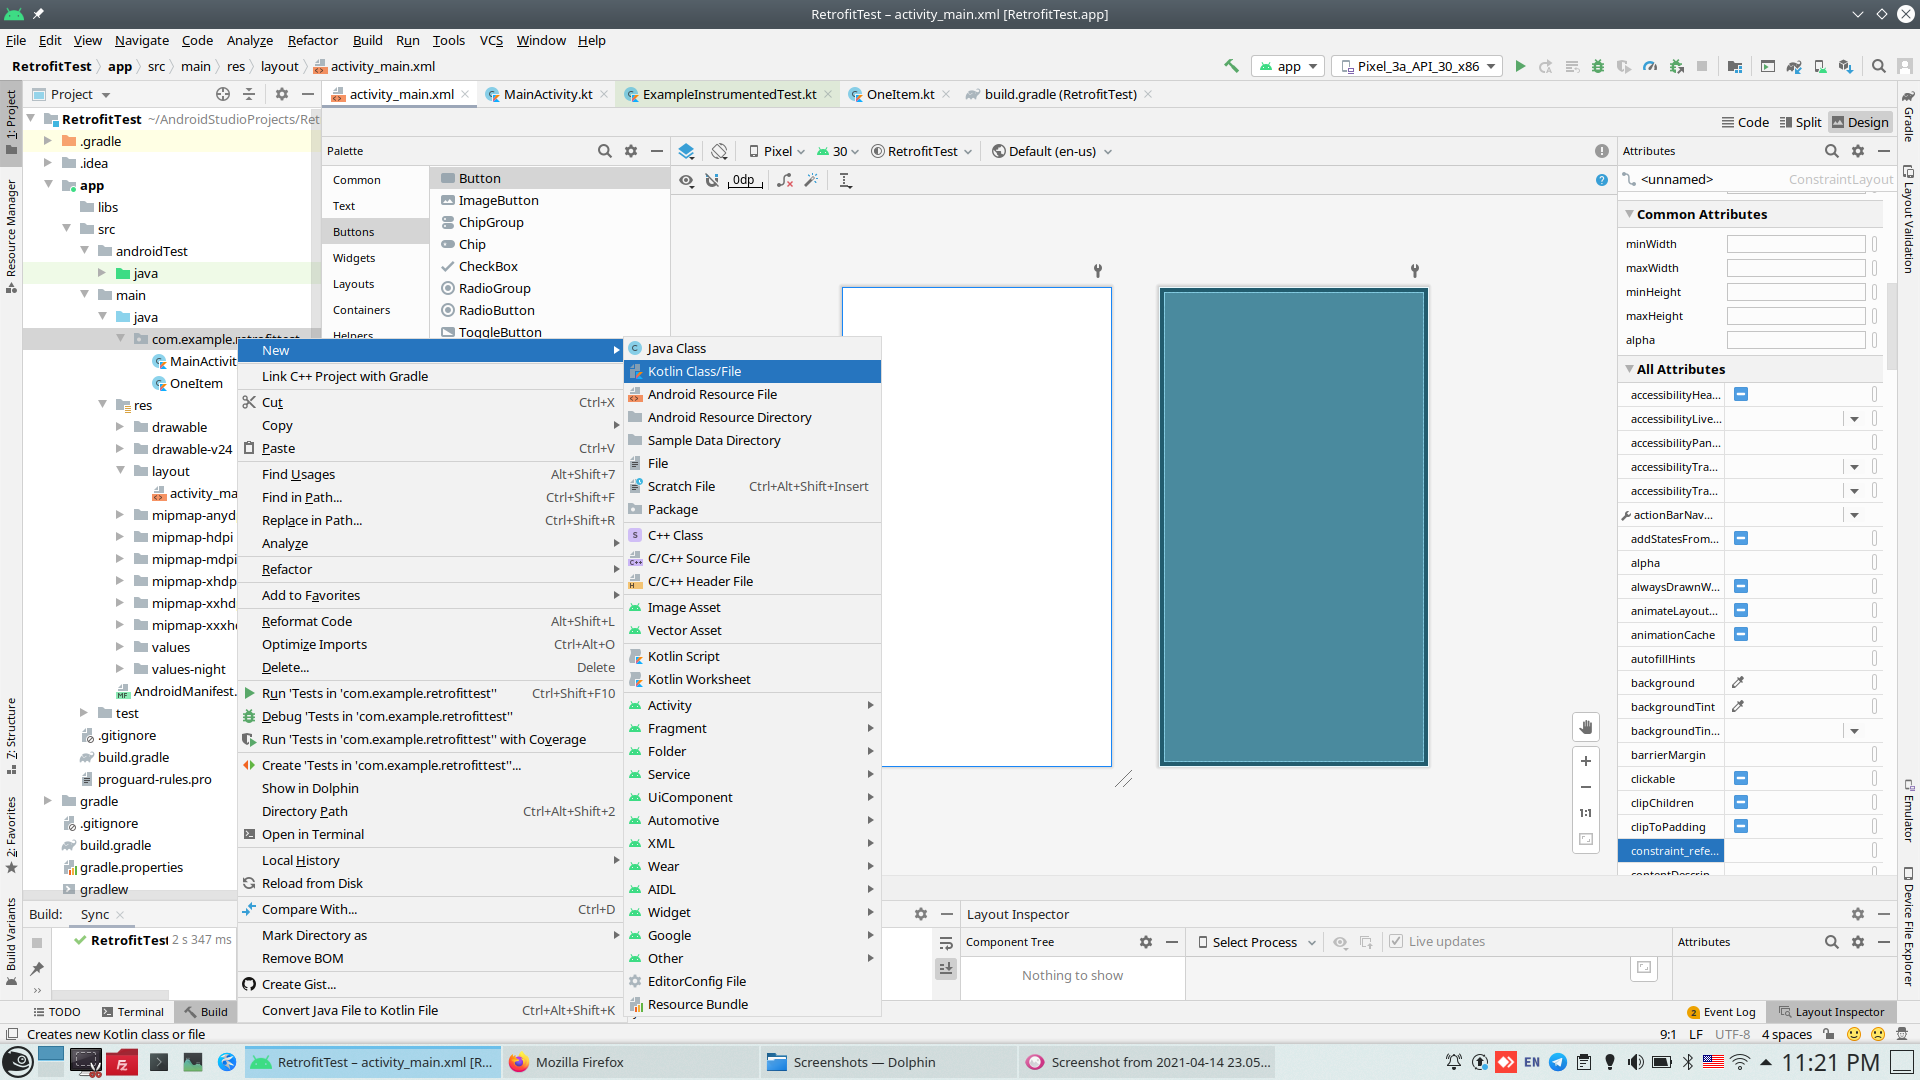Image resolution: width=1920 pixels, height=1080 pixels.
Task: Pick a background color with the eyedropper
Action: (x=1738, y=683)
